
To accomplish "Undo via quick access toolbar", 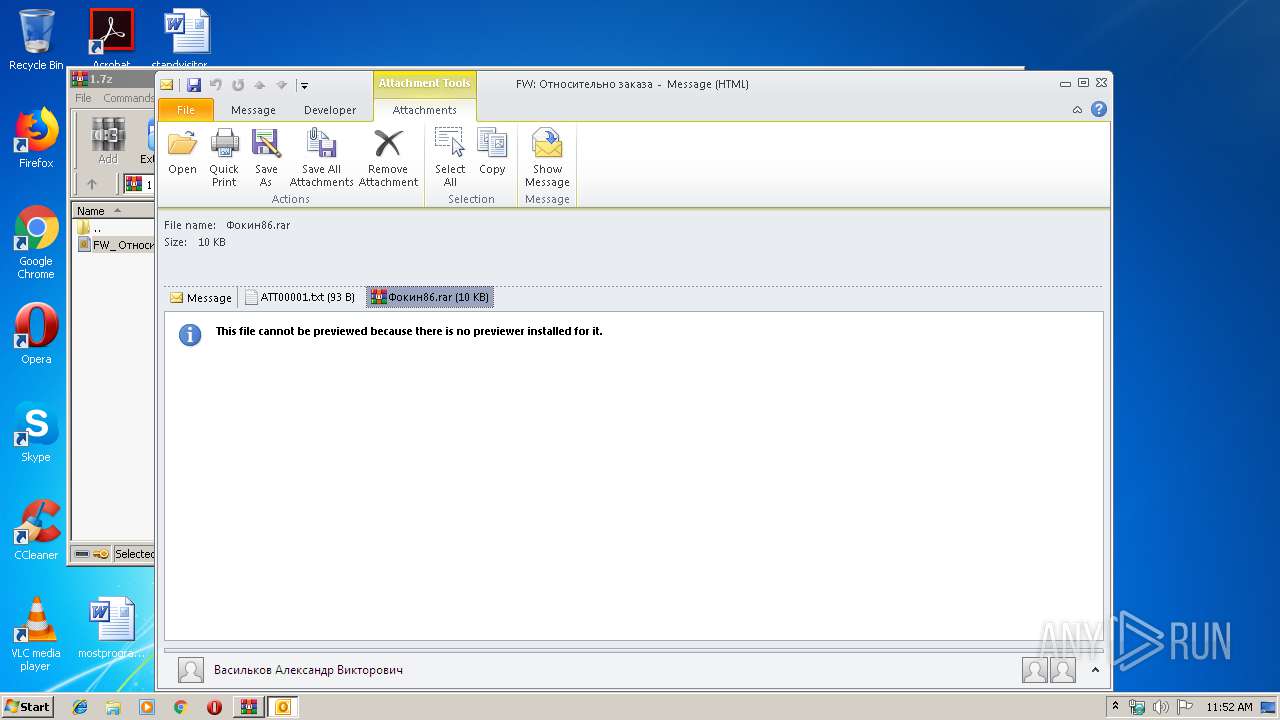I will coord(215,85).
